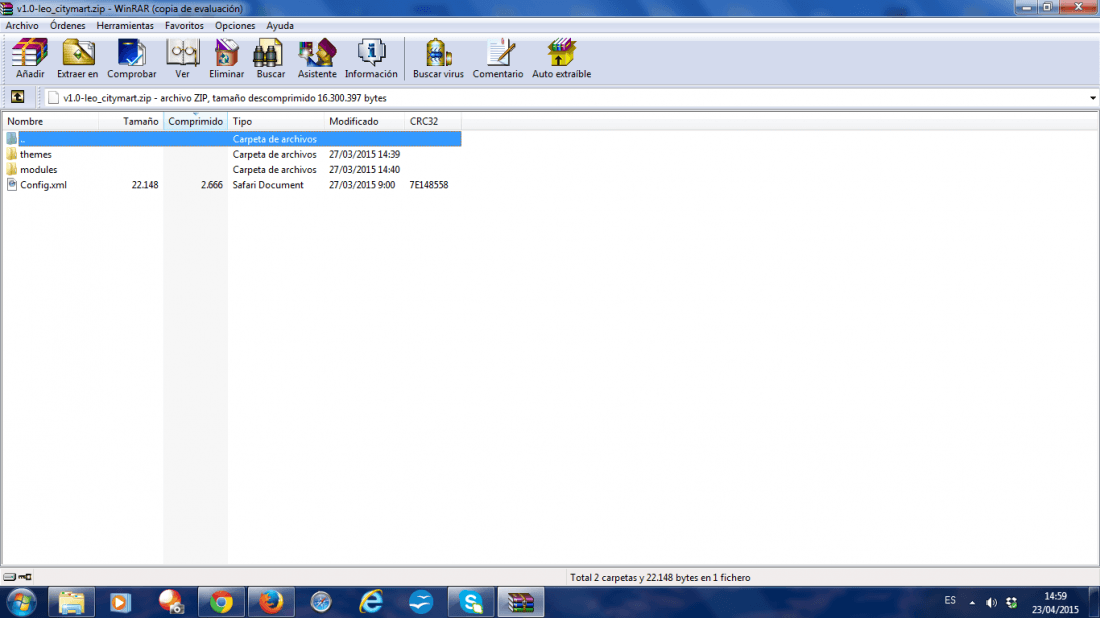The image size is (1100, 618).
Task: Click the Auto extraíble icon
Action: [x=561, y=53]
